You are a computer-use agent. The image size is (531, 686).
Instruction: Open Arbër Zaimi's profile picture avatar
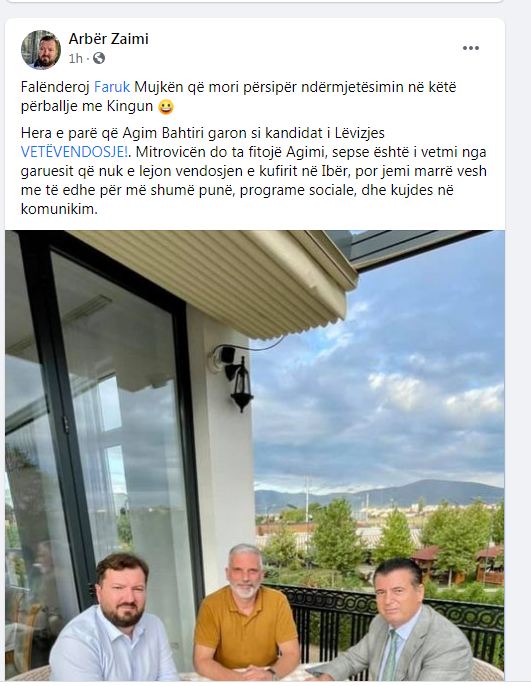(x=41, y=49)
